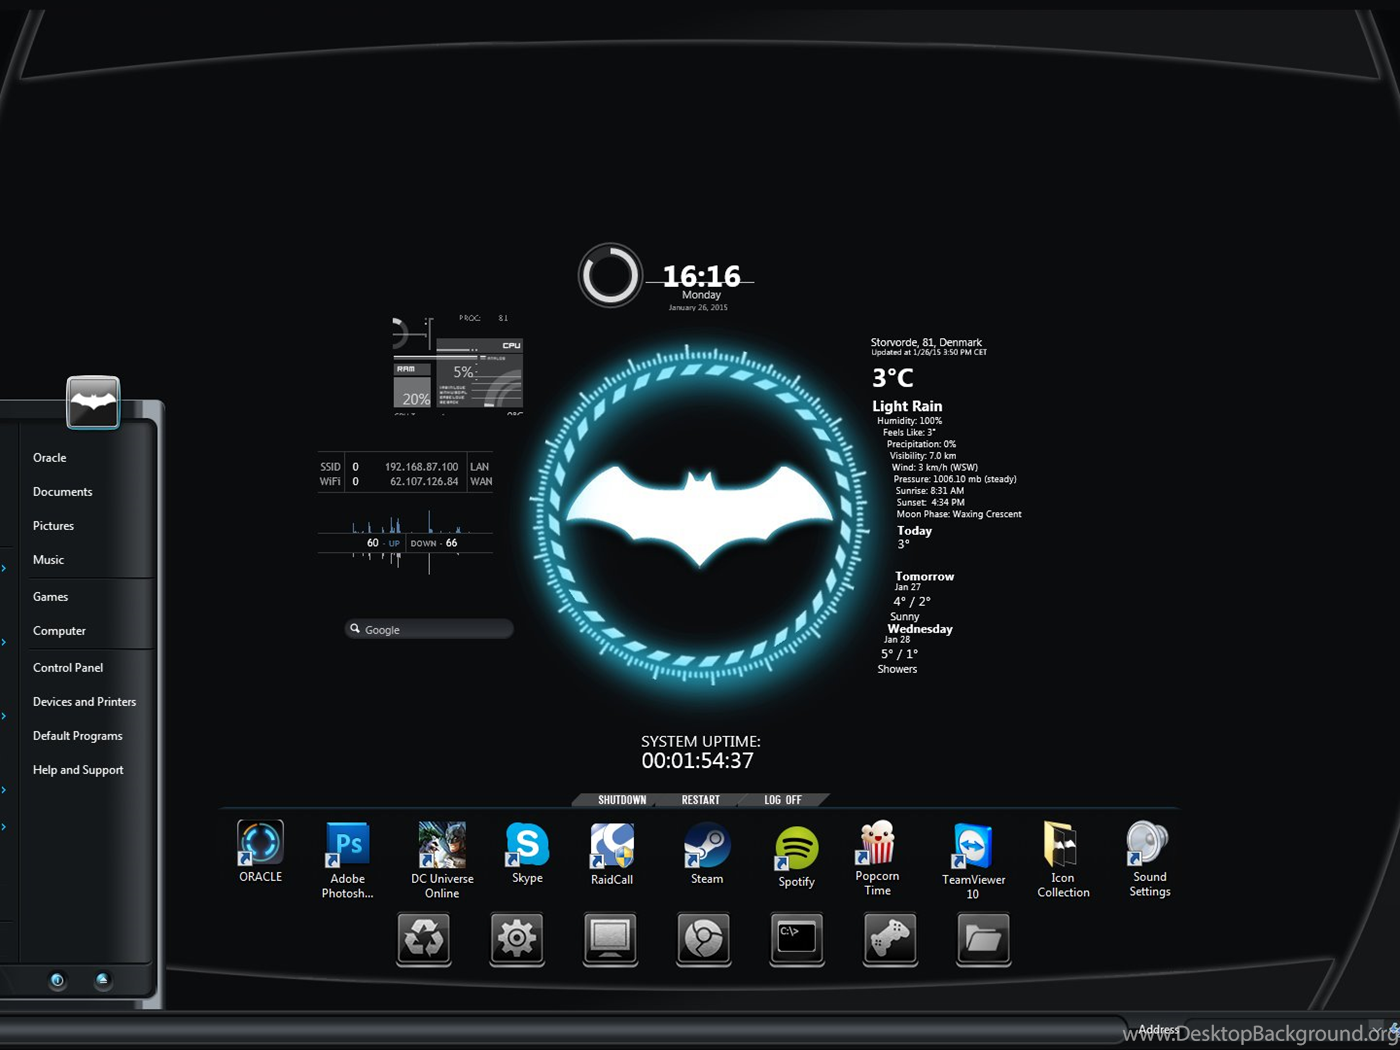Open the folder dock icon
The width and height of the screenshot is (1400, 1050).
point(983,939)
